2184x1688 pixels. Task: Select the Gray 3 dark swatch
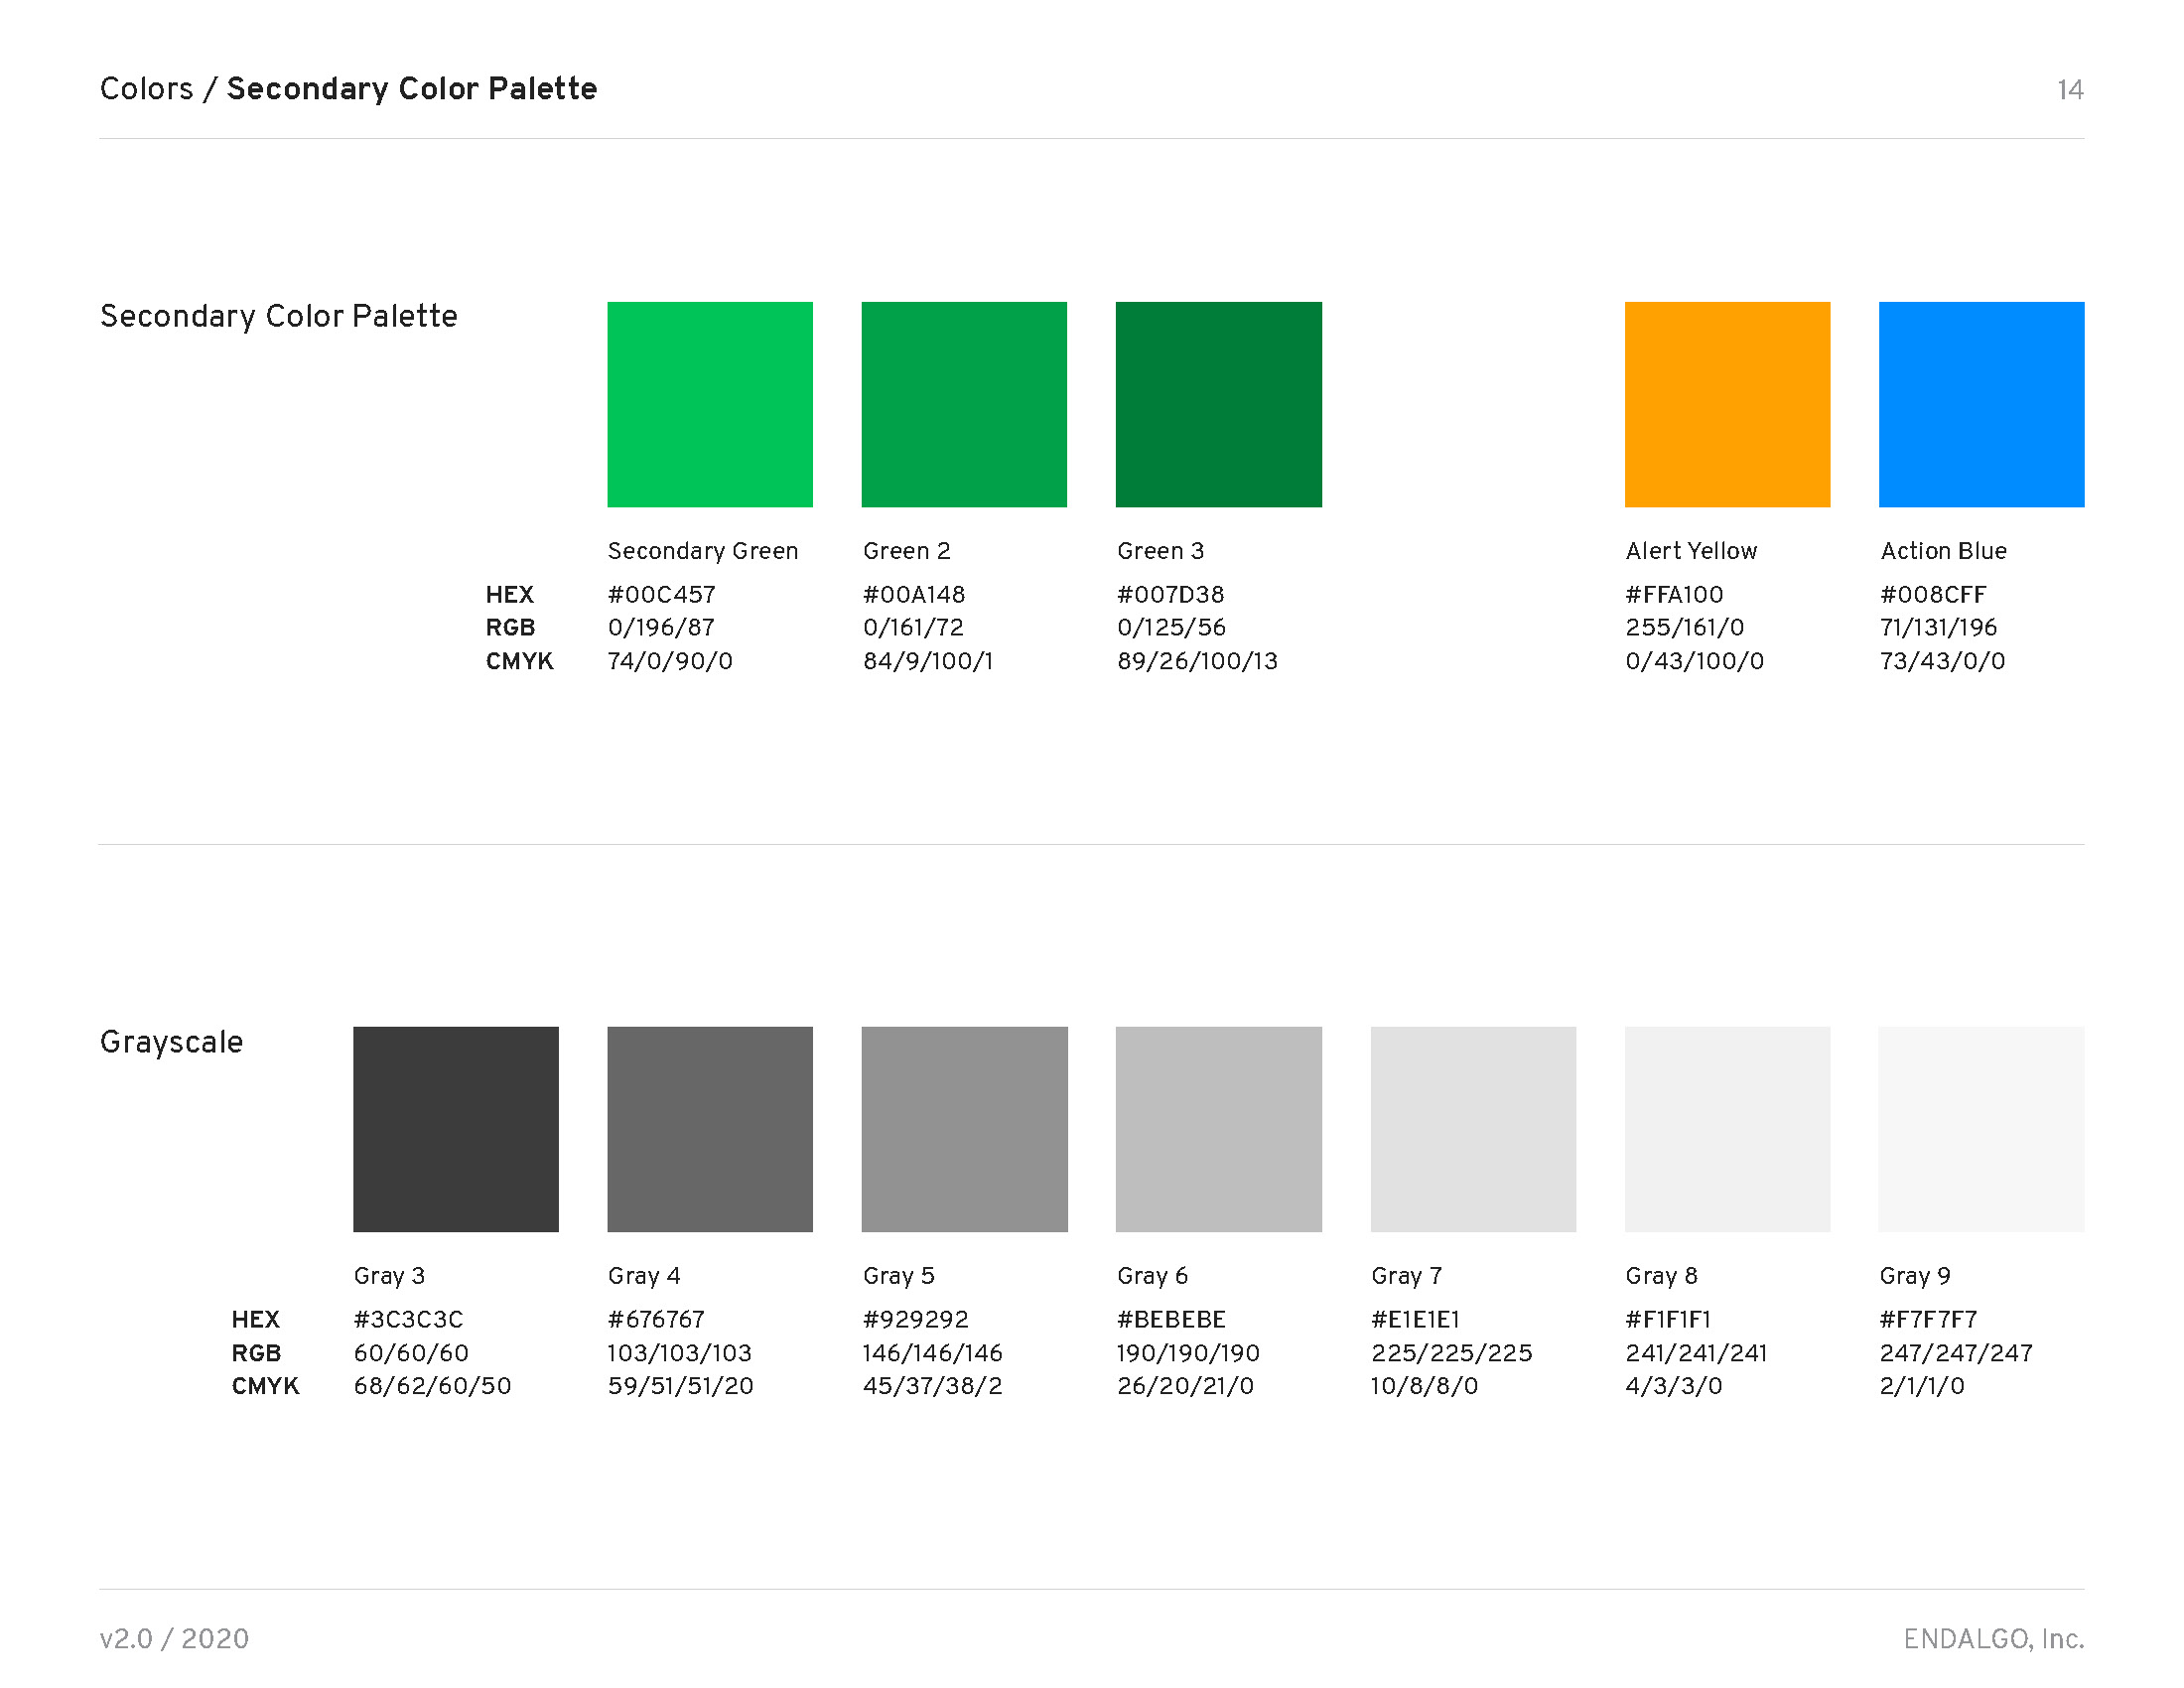(455, 1128)
